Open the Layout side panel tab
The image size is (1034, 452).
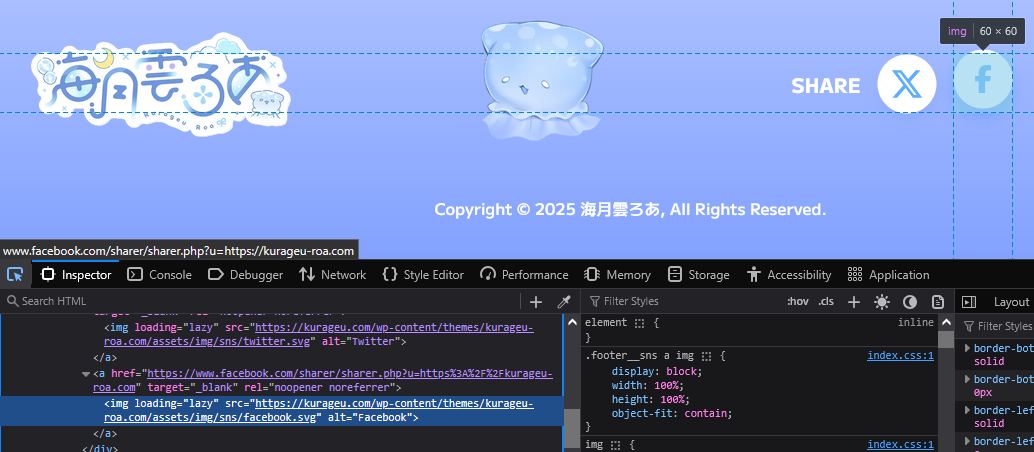coord(1011,302)
